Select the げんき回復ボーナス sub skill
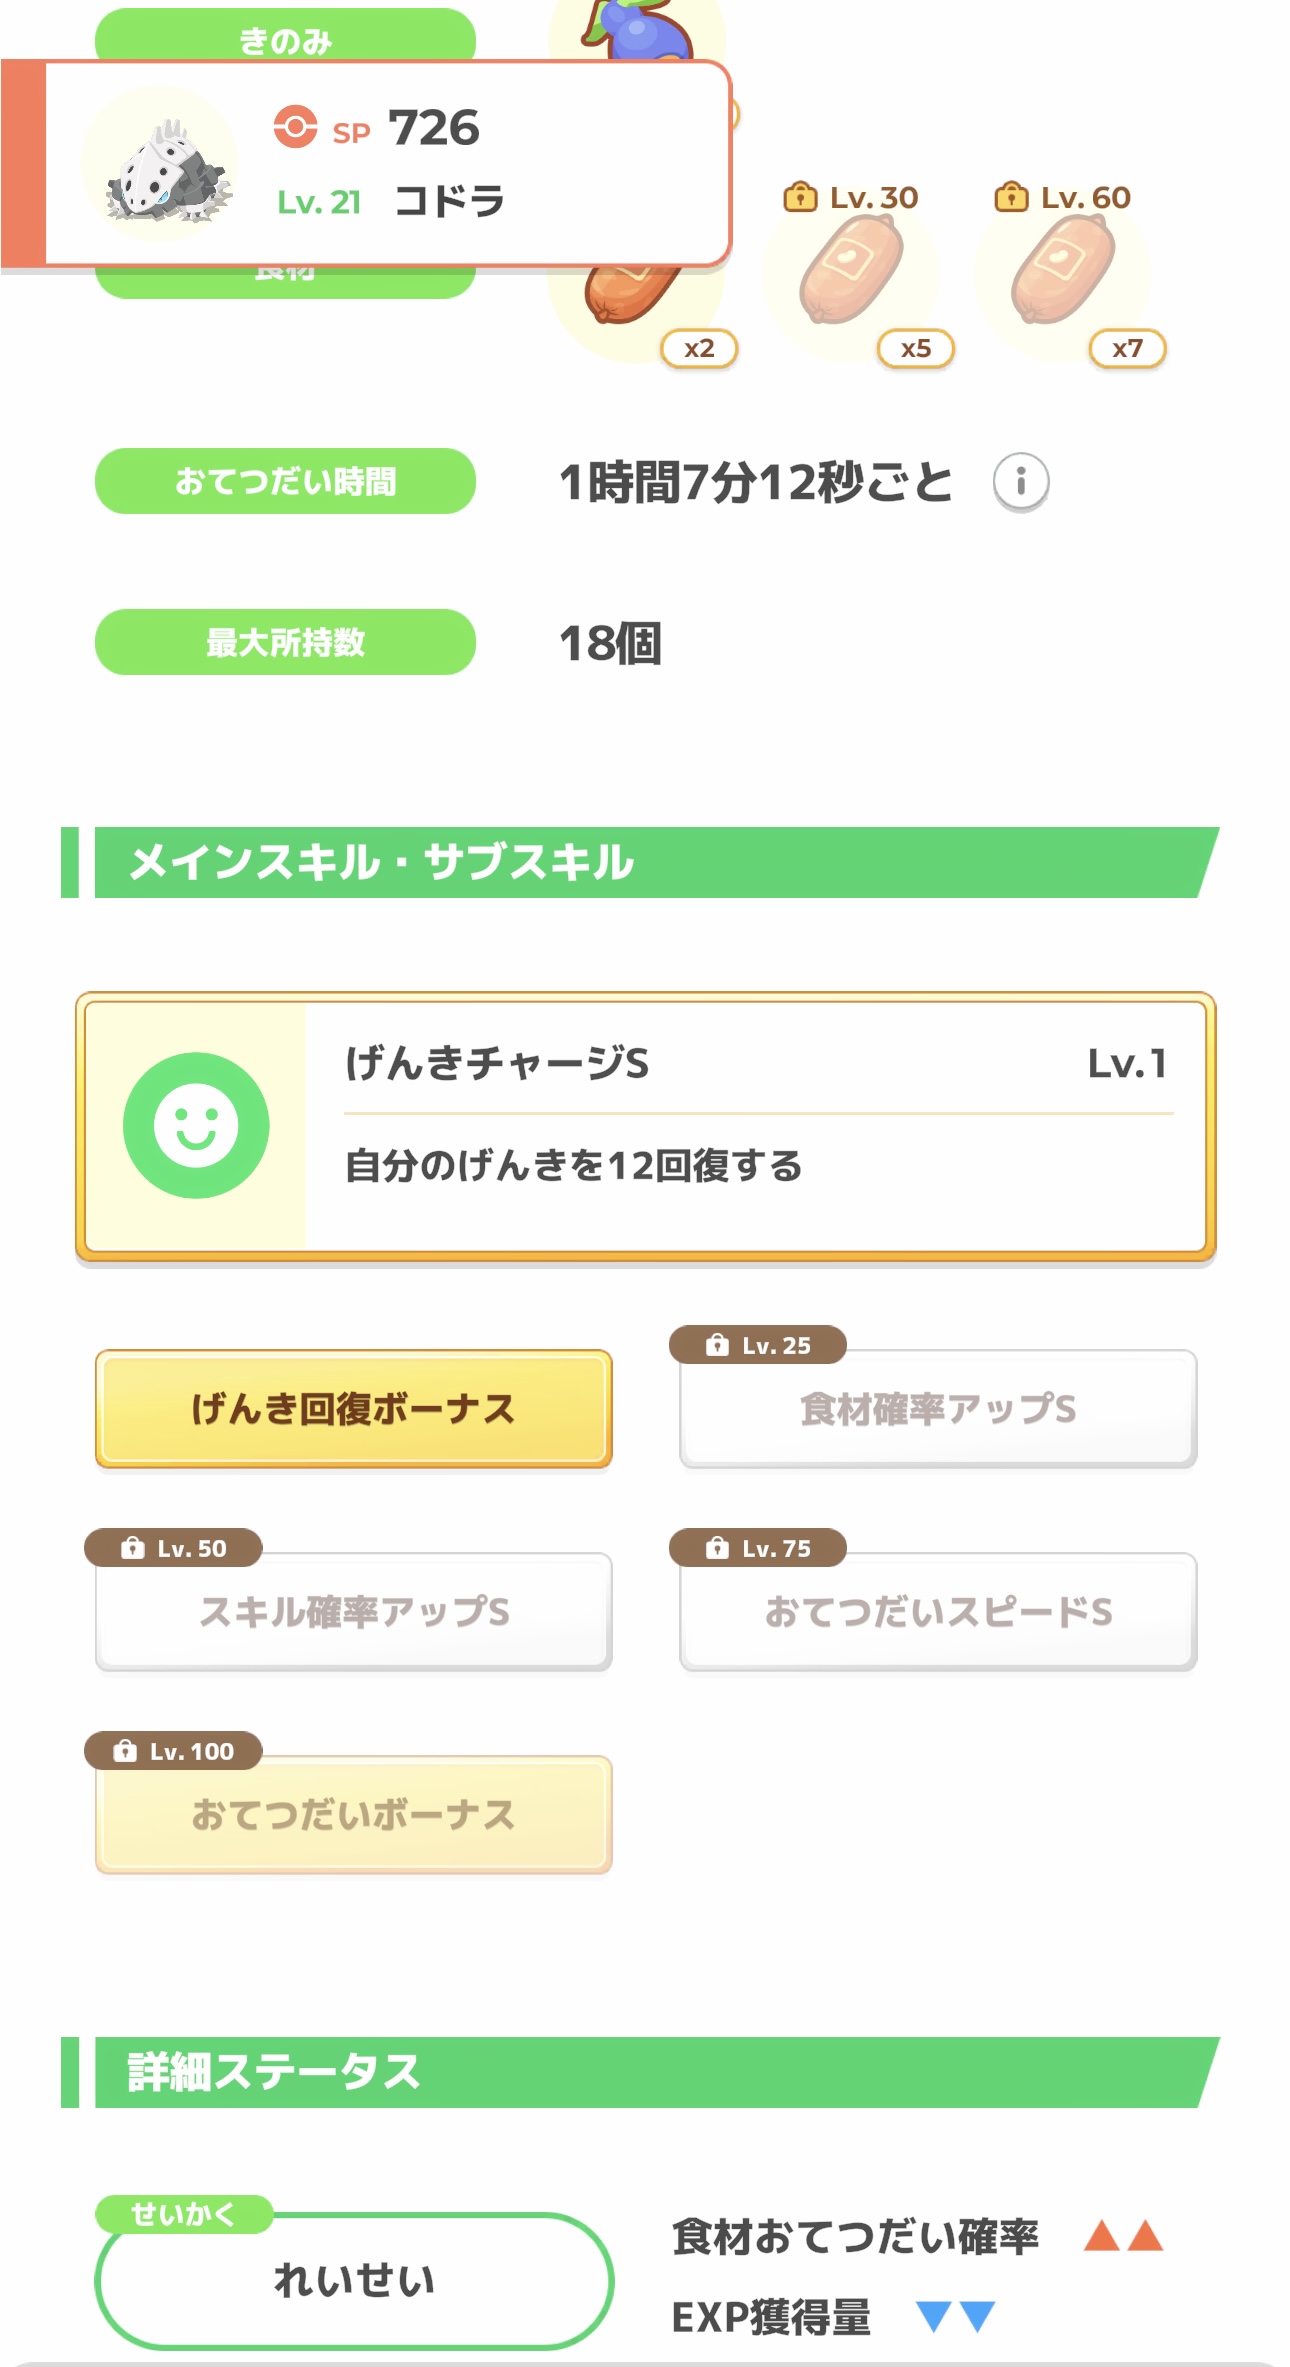The image size is (1290, 2367). 353,1409
